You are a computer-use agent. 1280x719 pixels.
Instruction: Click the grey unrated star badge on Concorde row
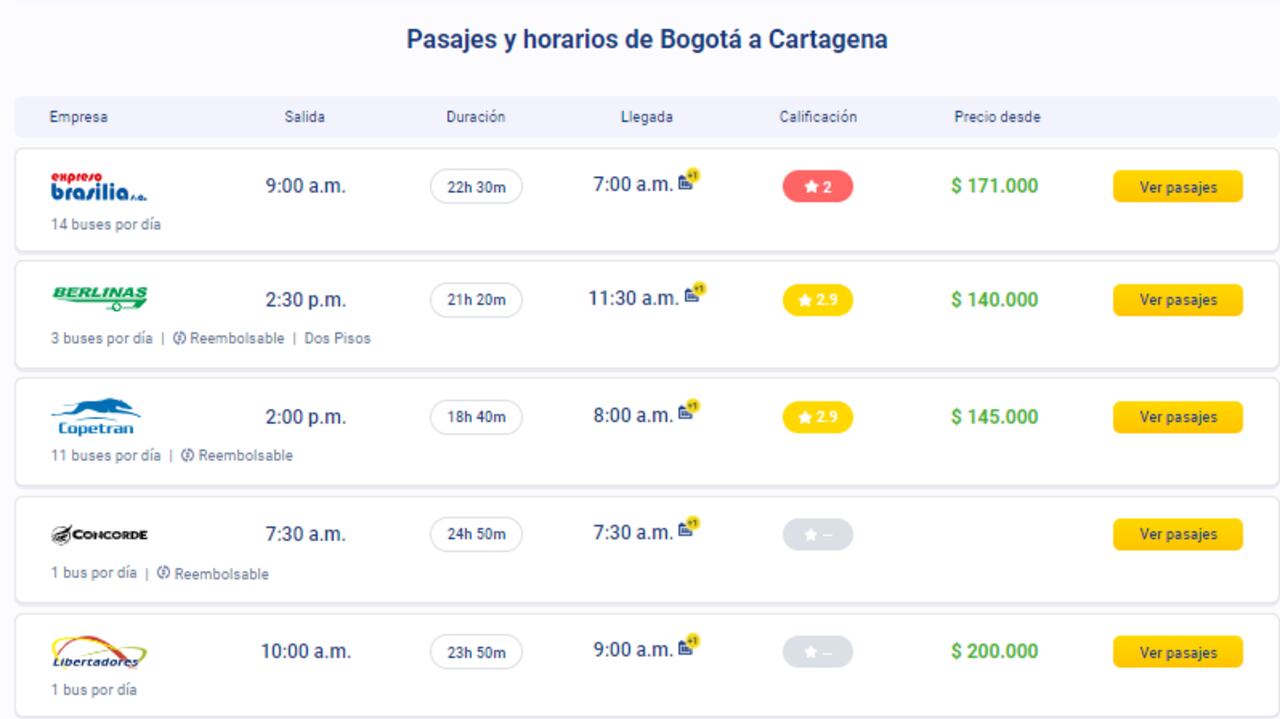[x=817, y=534]
